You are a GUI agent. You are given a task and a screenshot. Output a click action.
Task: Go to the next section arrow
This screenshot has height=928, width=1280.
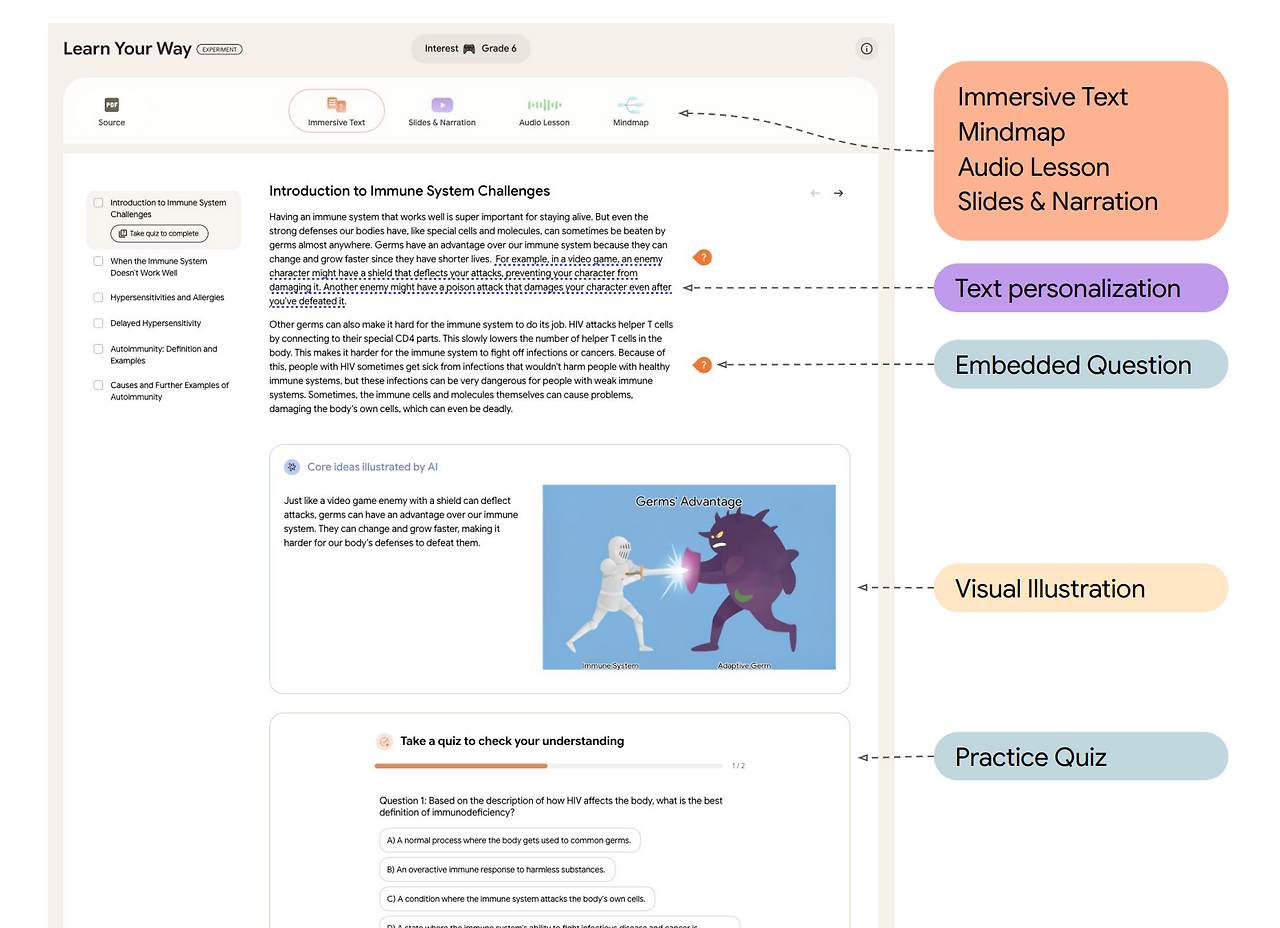838,193
